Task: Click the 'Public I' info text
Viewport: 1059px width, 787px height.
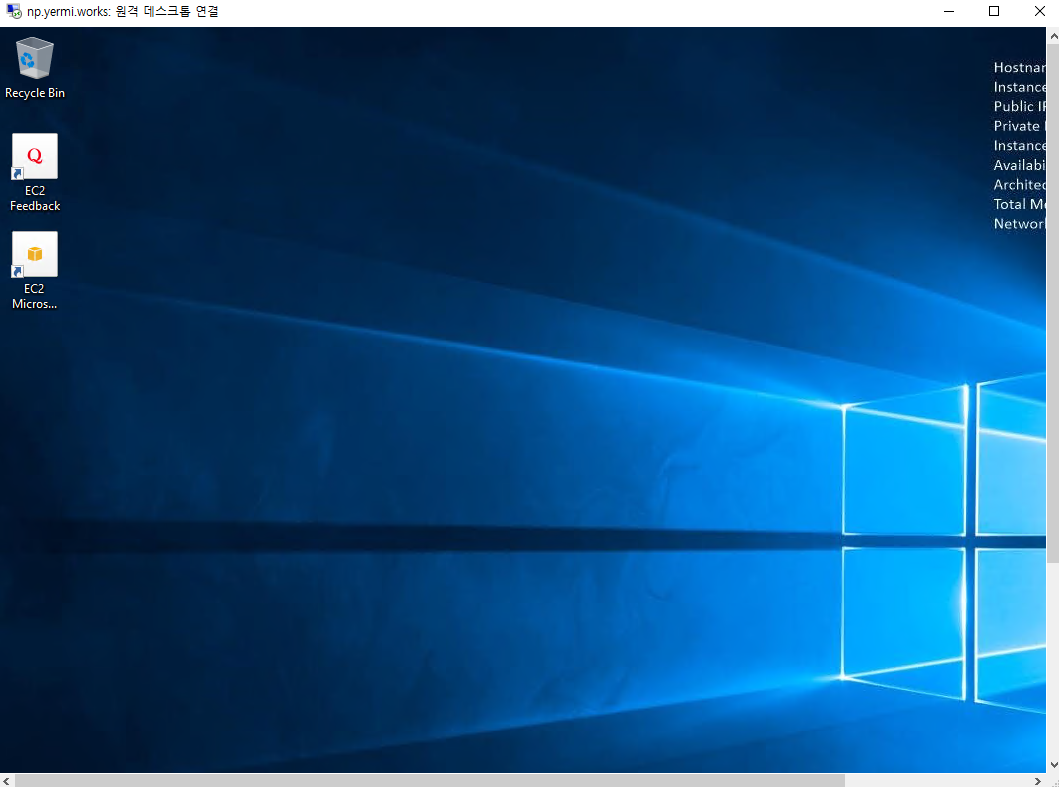Action: point(1019,107)
